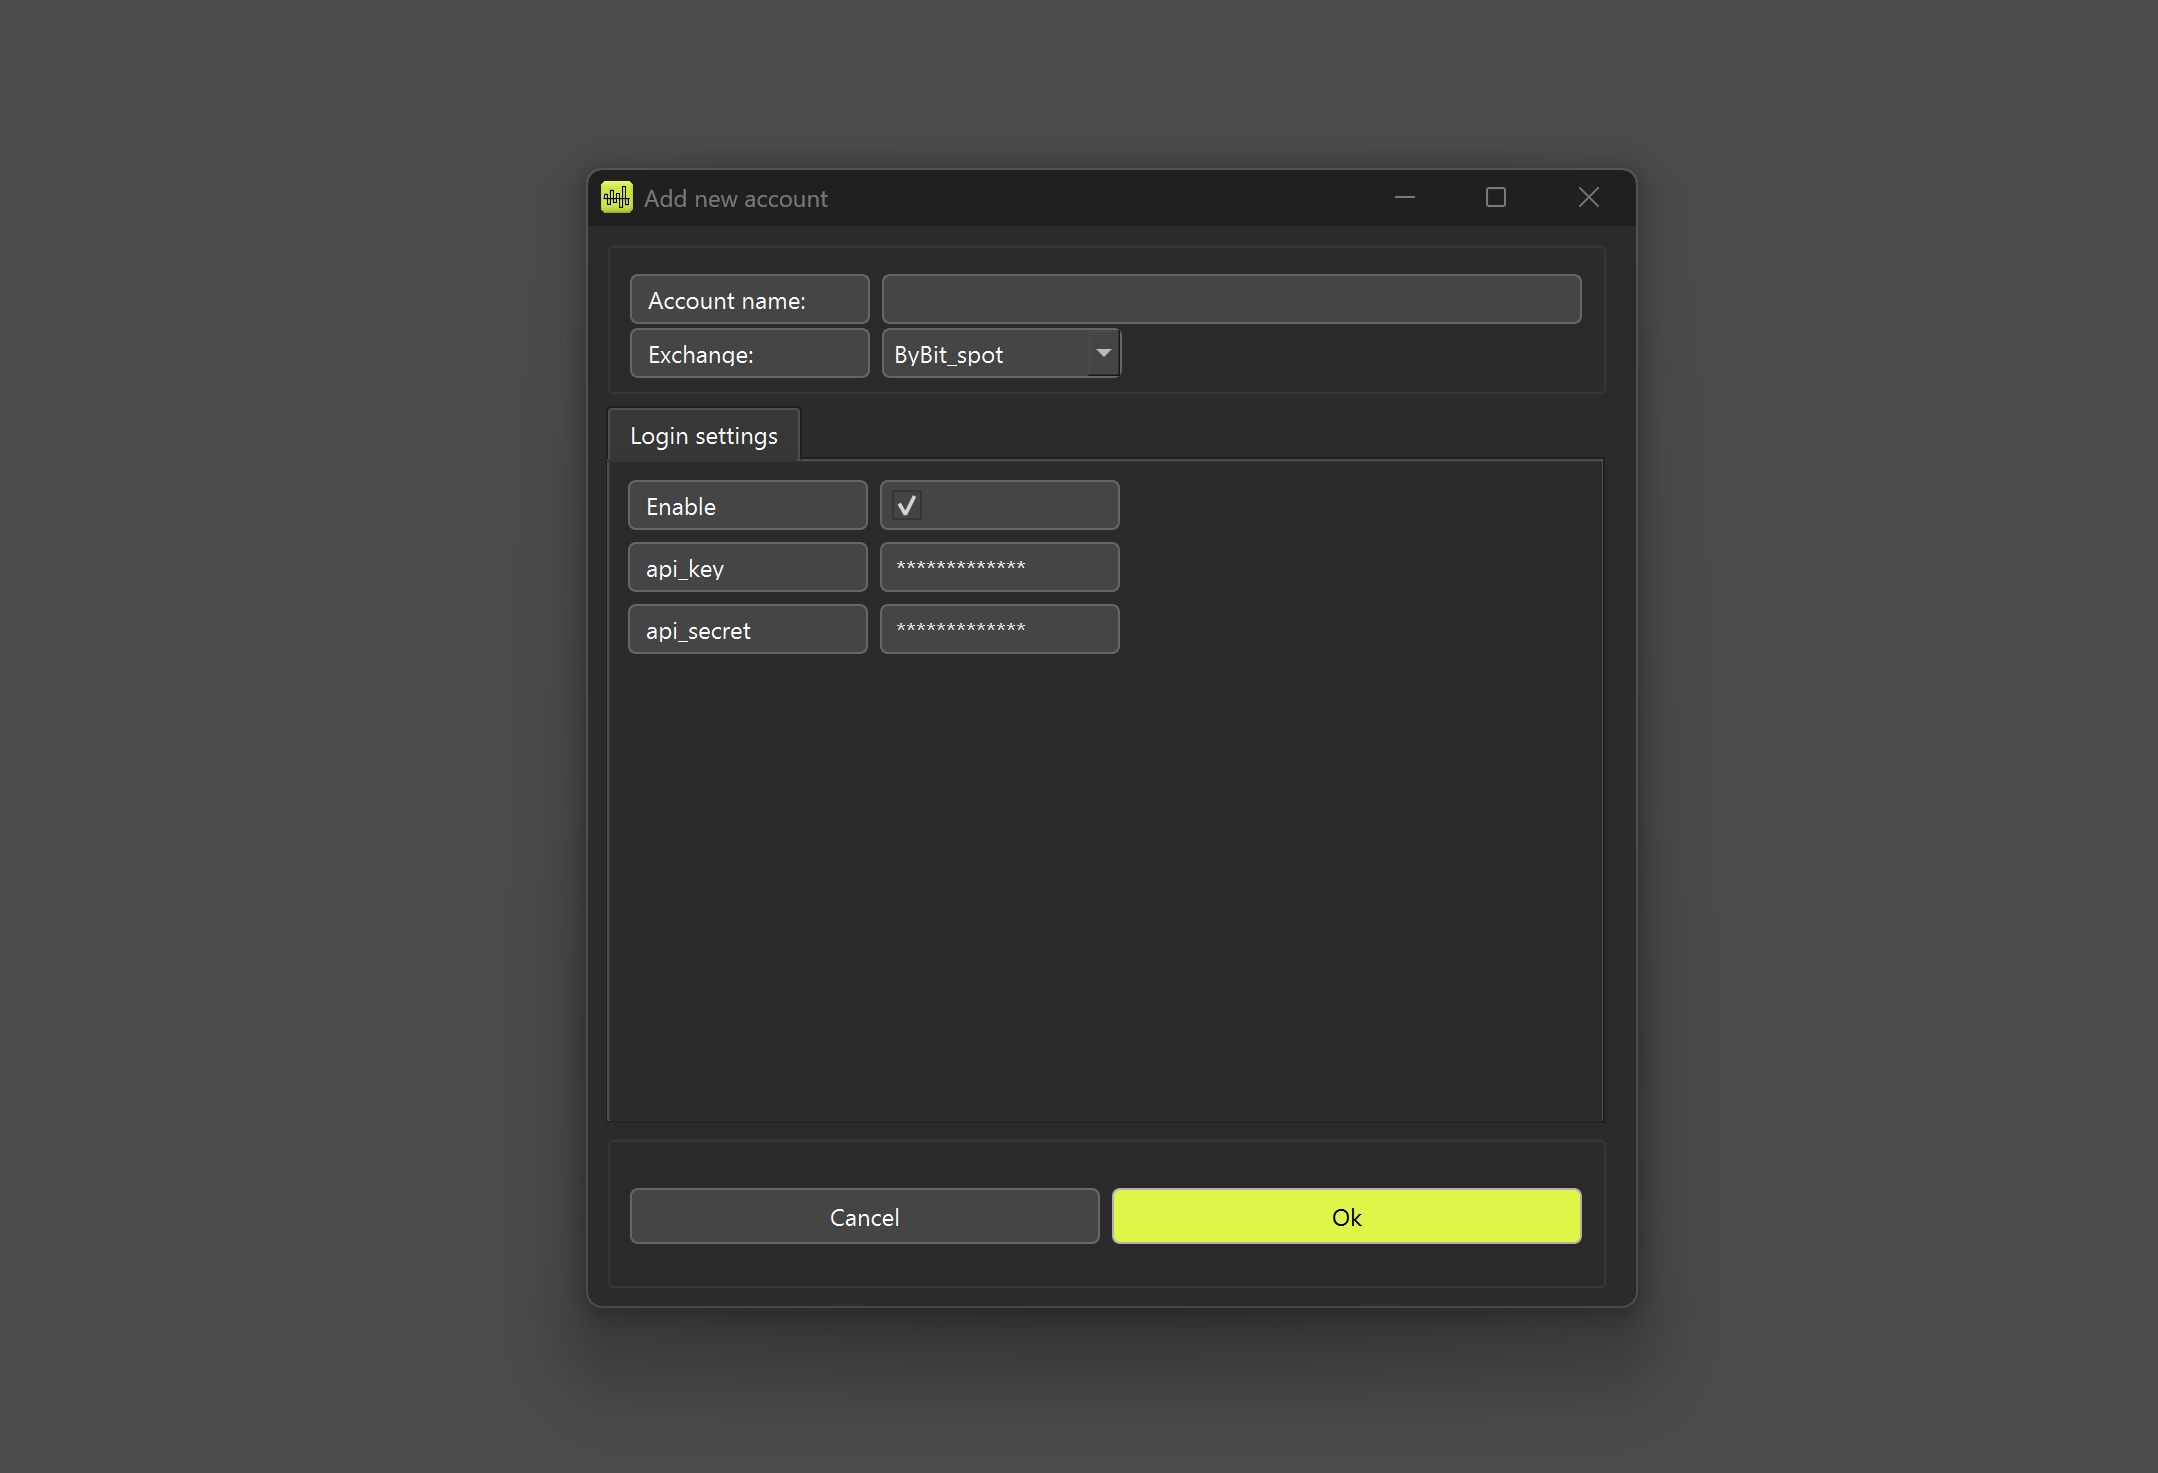The height and width of the screenshot is (1473, 2158).
Task: Click the Add new account title text
Action: pyautogui.click(x=735, y=198)
